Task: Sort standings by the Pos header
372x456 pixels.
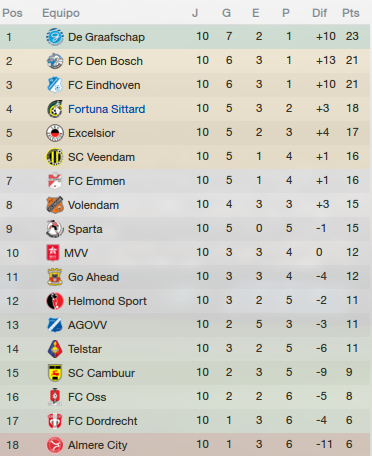Action: [12, 13]
